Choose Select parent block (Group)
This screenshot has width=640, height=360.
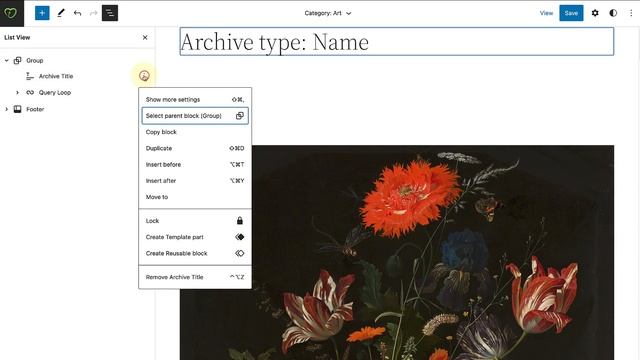tap(195, 116)
